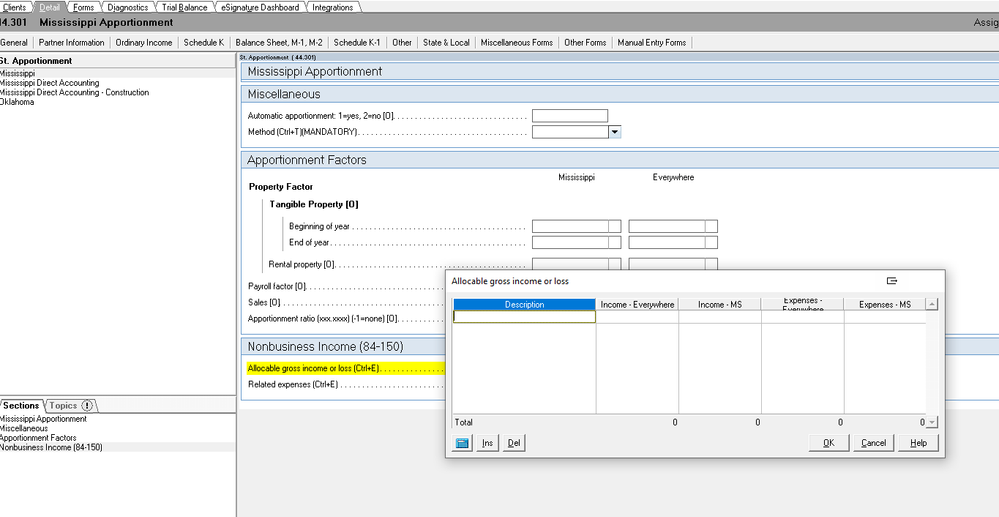The image size is (999, 517).
Task: Click Mississippi beginning of year field
Action: coord(570,226)
